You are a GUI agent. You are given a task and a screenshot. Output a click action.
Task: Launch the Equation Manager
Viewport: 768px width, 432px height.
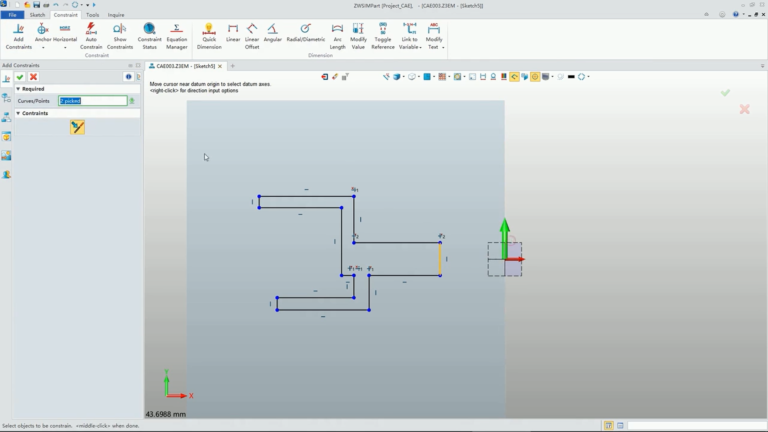176,36
